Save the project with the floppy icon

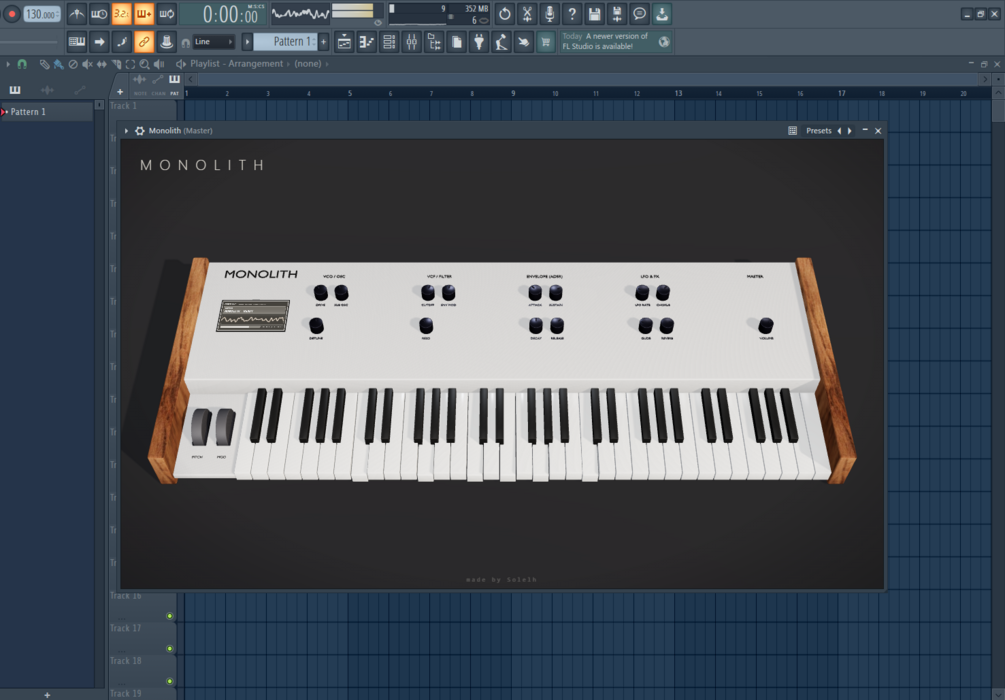click(x=594, y=13)
